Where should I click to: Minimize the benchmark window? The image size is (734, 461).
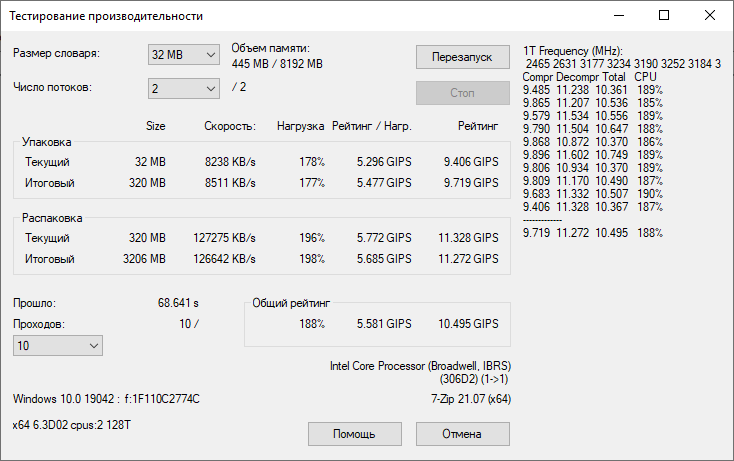(618, 16)
